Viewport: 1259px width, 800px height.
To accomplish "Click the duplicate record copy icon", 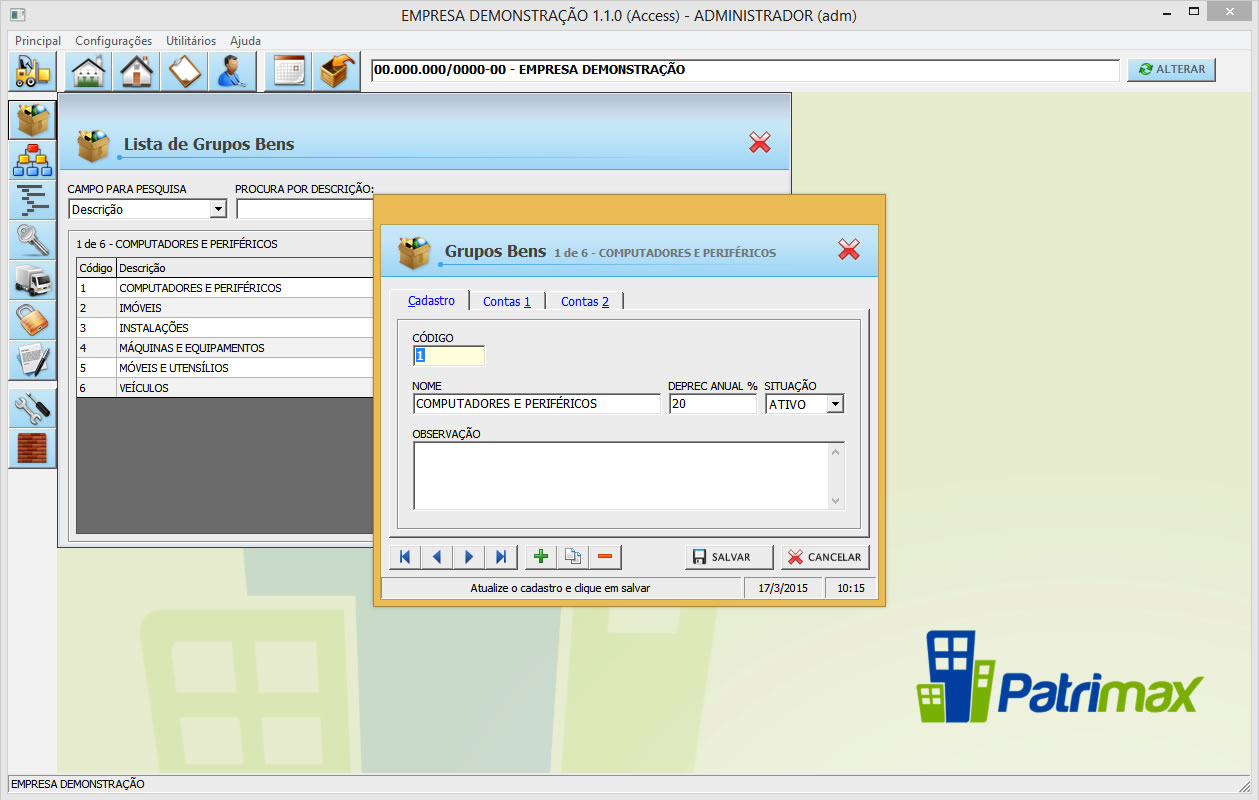I will pos(573,557).
